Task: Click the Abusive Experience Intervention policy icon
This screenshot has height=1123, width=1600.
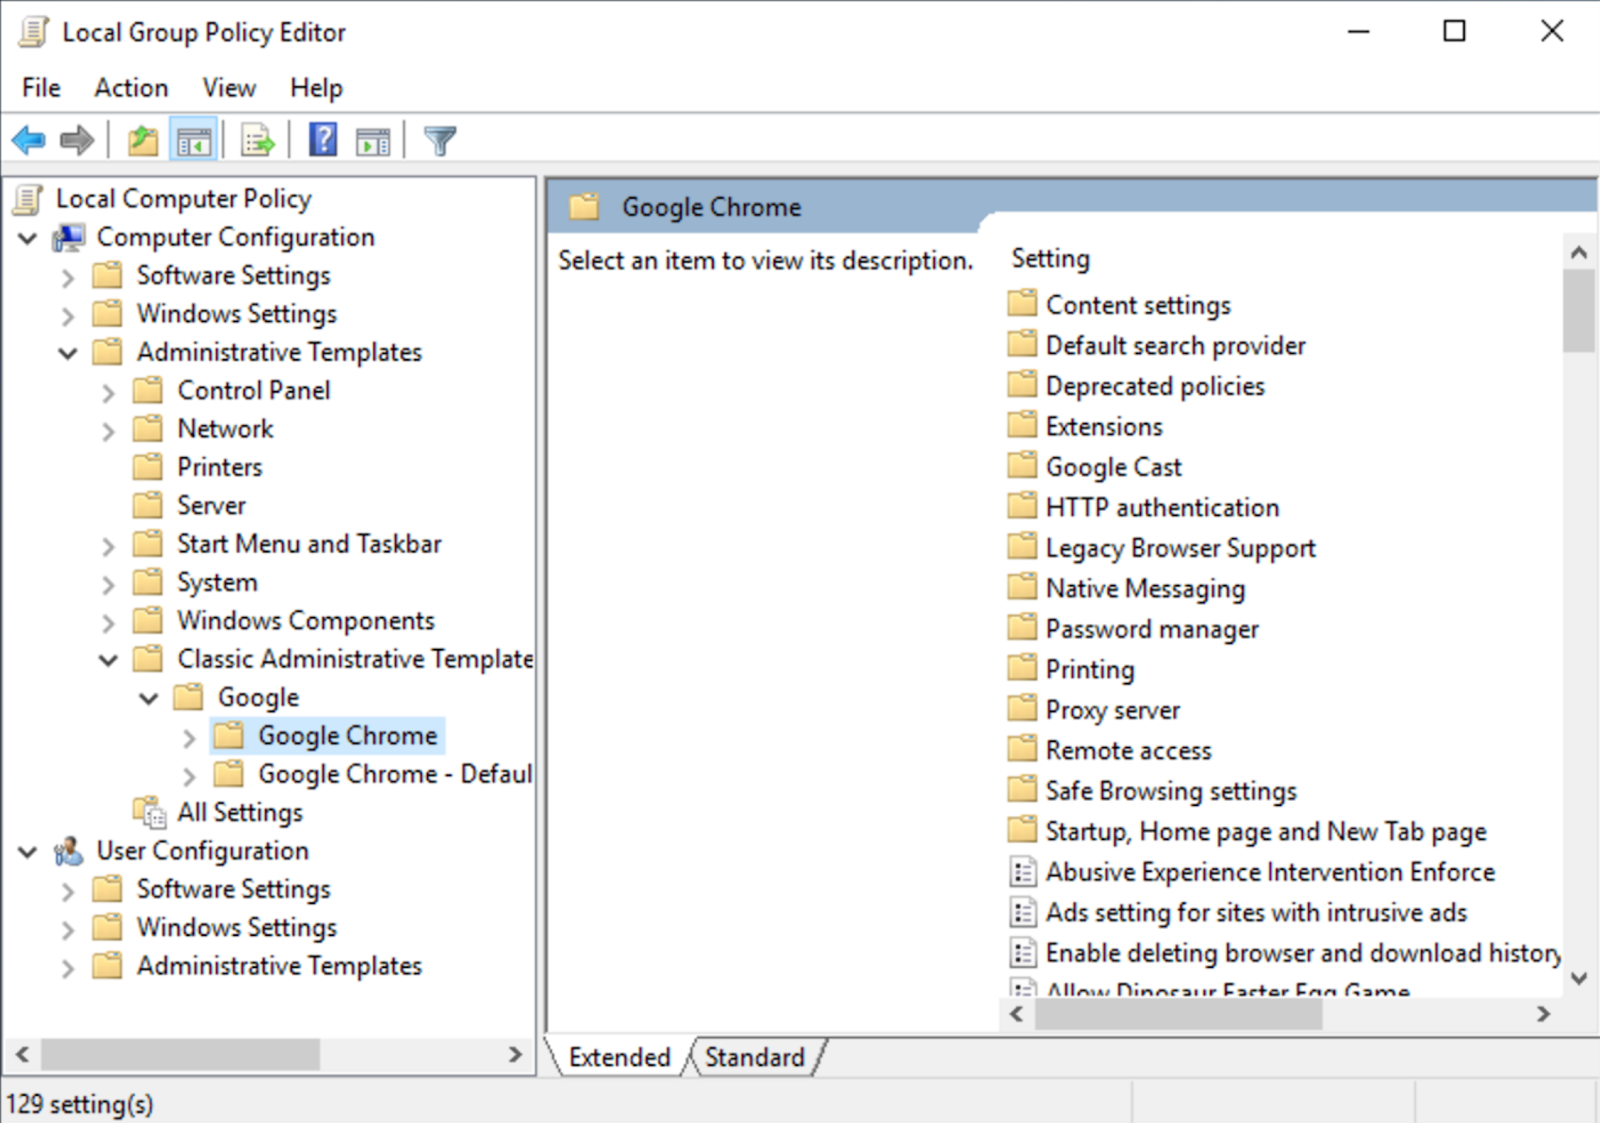Action: (1022, 872)
